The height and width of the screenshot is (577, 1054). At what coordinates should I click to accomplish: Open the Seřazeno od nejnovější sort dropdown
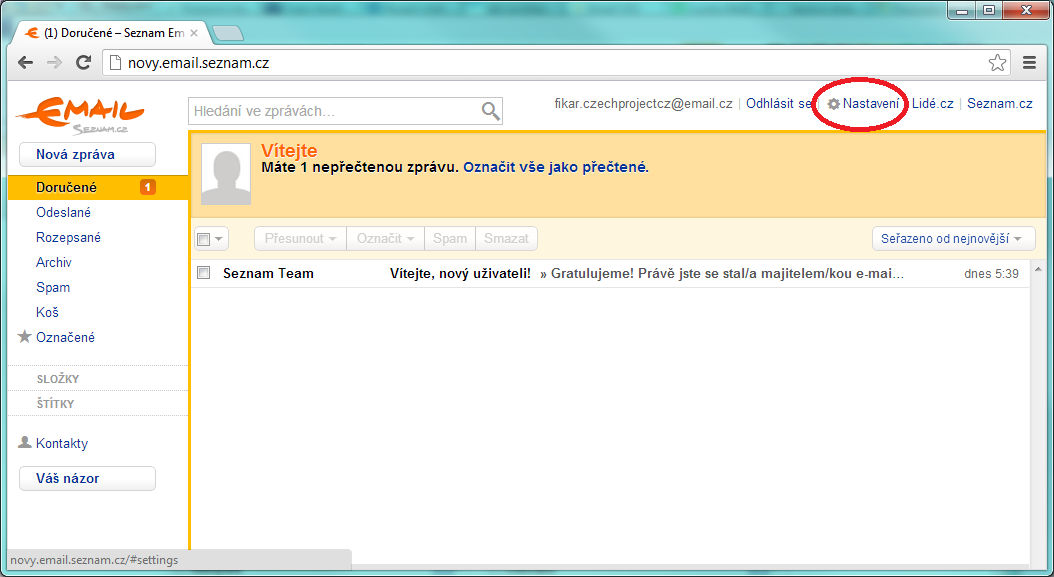click(x=953, y=238)
